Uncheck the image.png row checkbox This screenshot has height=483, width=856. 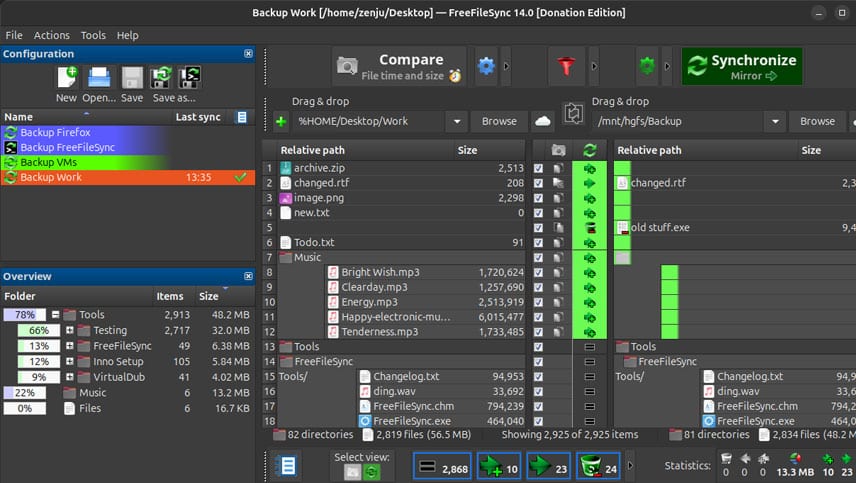click(538, 198)
